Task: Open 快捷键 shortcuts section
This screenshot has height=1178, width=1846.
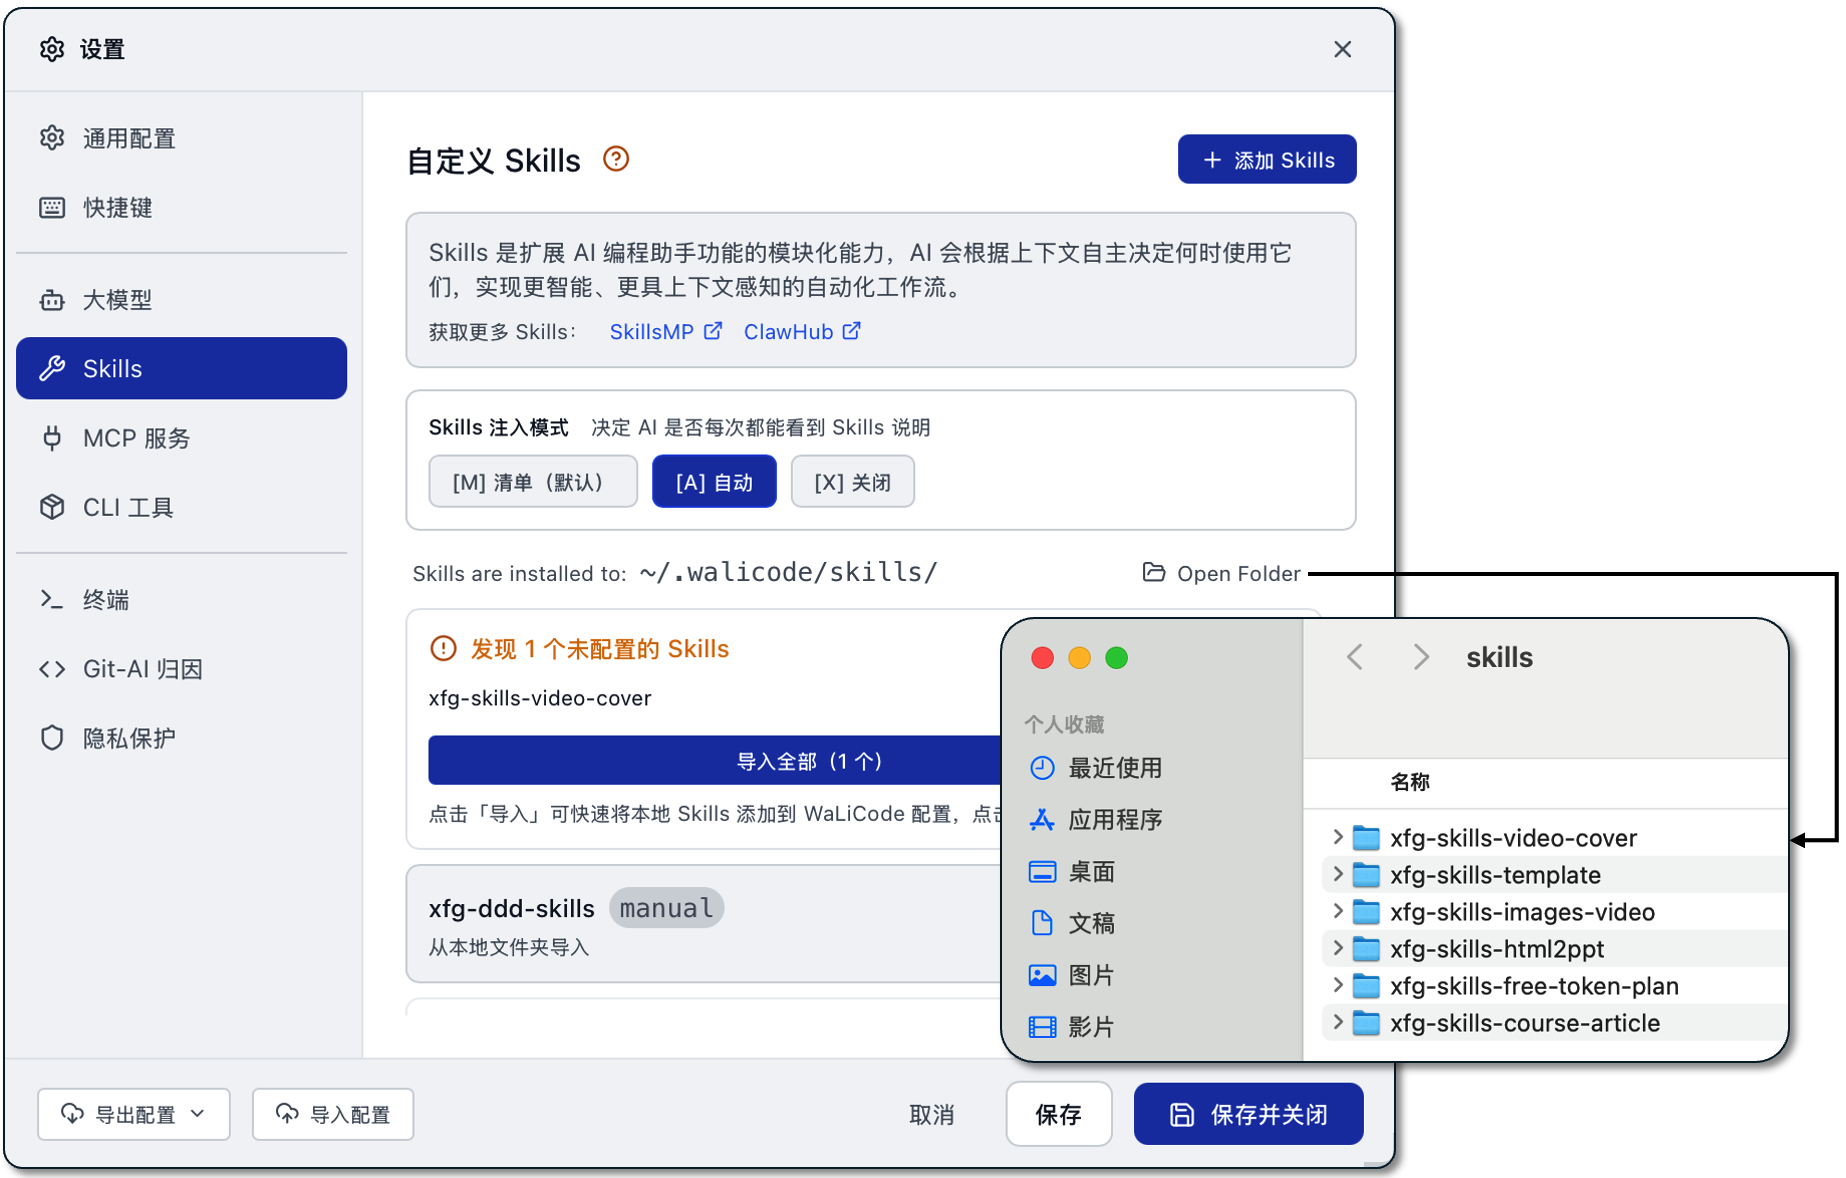Action: point(181,207)
